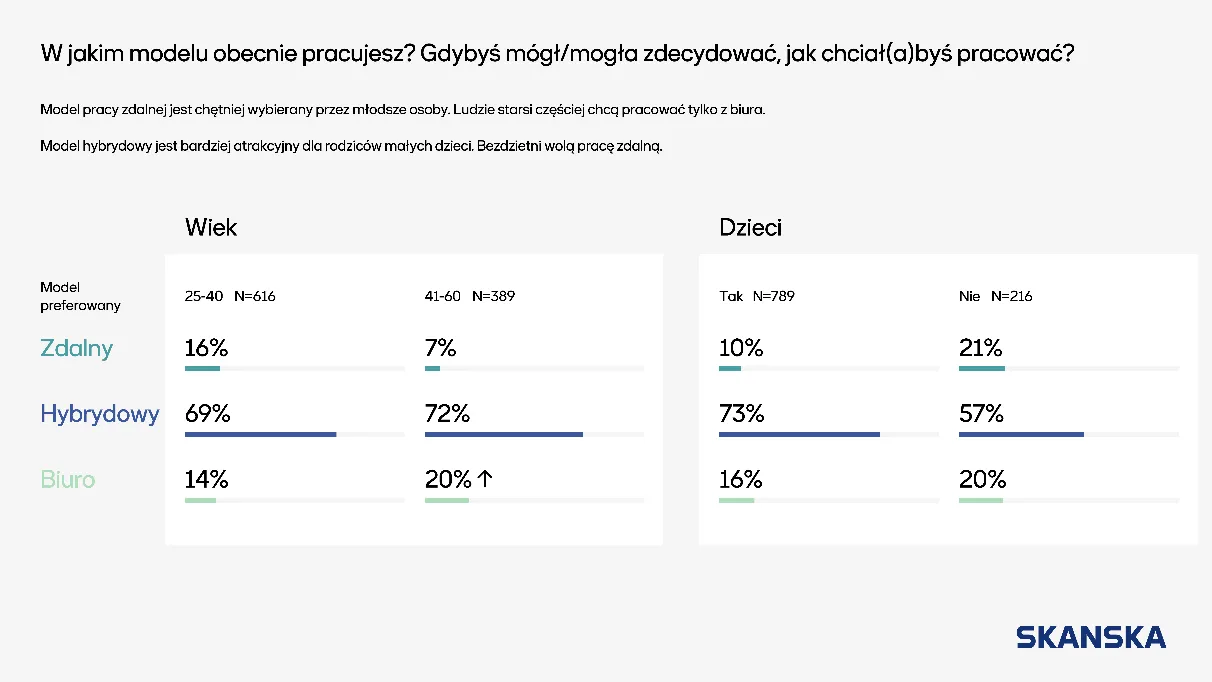Click the main question title text
The height and width of the screenshot is (682, 1212).
[x=557, y=54]
